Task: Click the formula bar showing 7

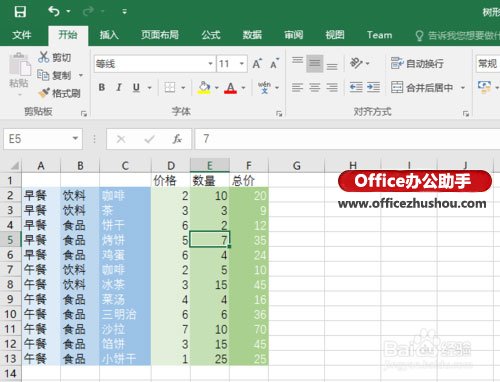Action: [x=347, y=139]
